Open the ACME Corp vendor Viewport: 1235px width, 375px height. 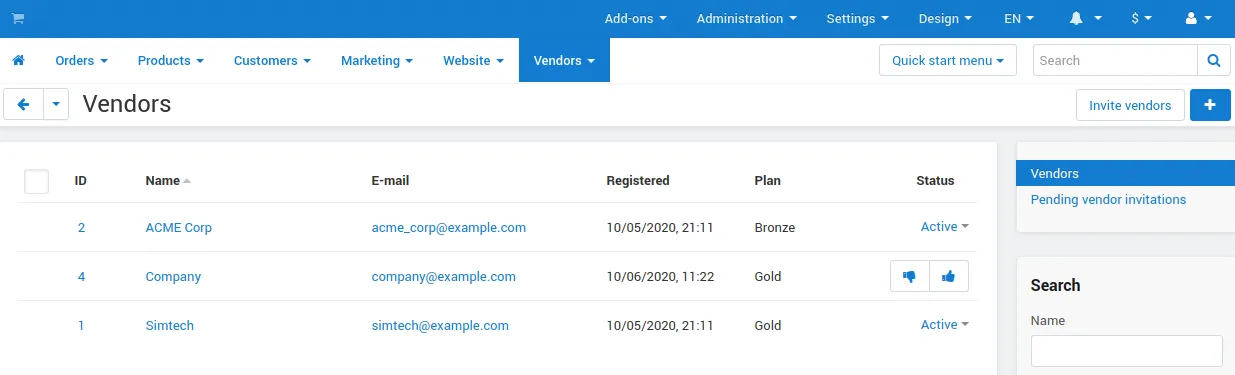[x=178, y=228]
